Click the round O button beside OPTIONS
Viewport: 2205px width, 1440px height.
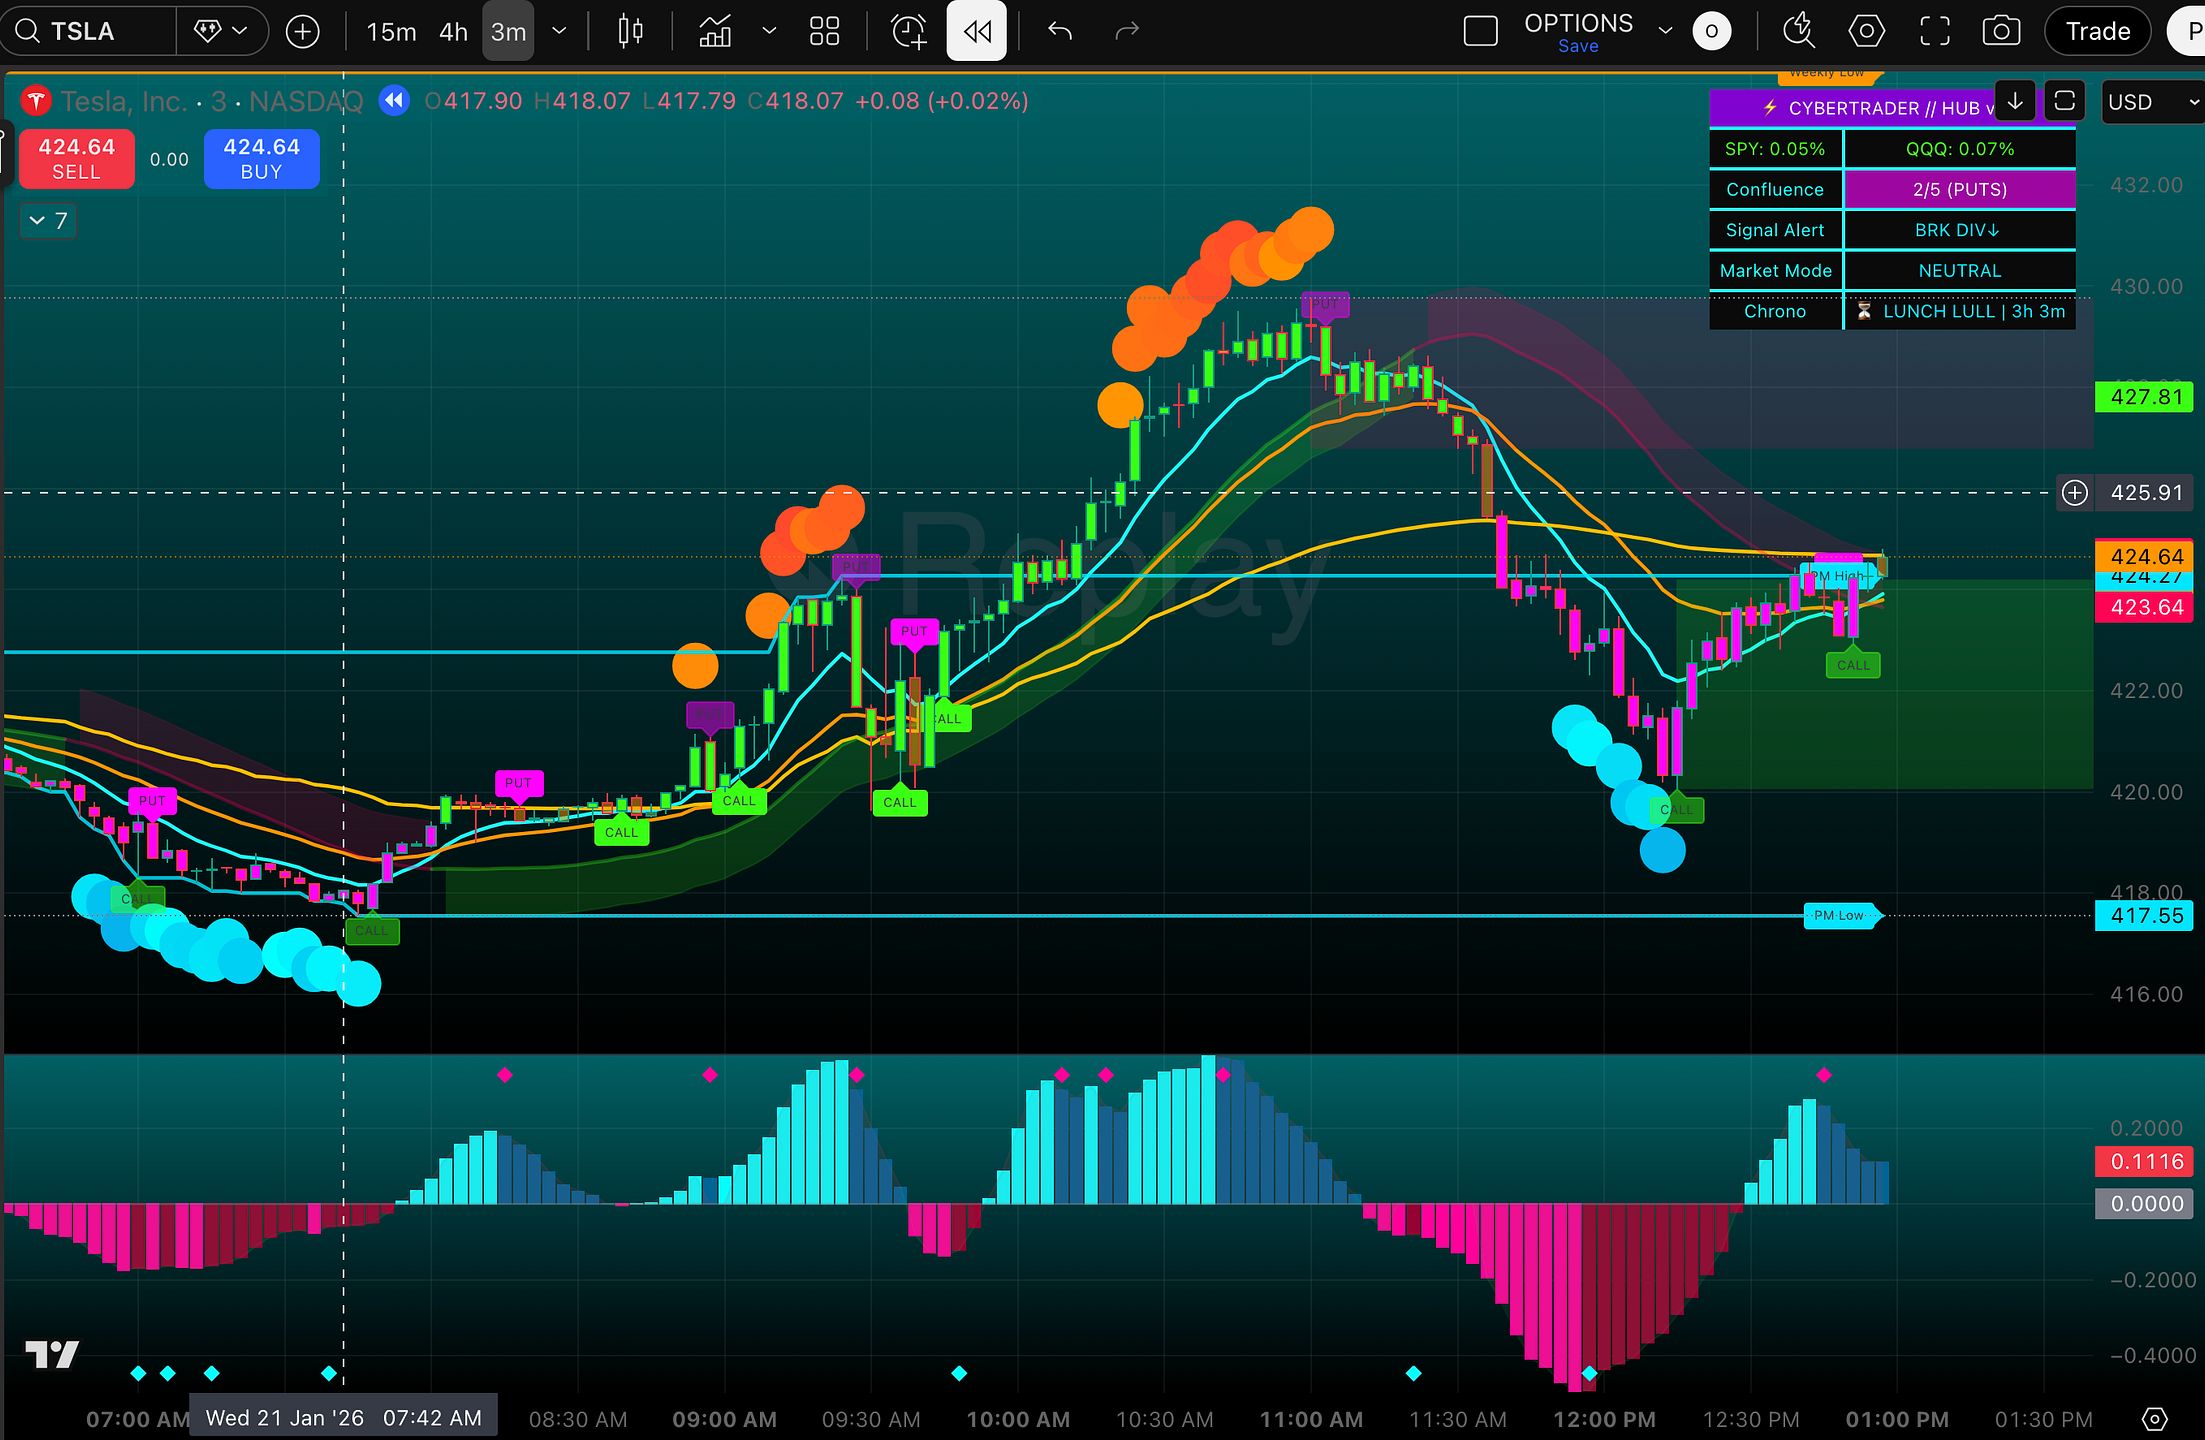click(x=1712, y=32)
